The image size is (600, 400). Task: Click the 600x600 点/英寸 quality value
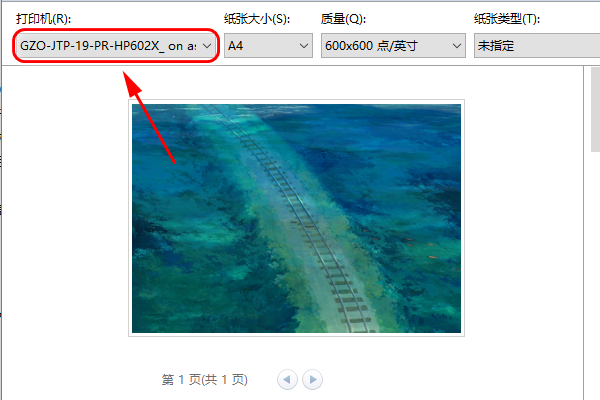point(371,46)
